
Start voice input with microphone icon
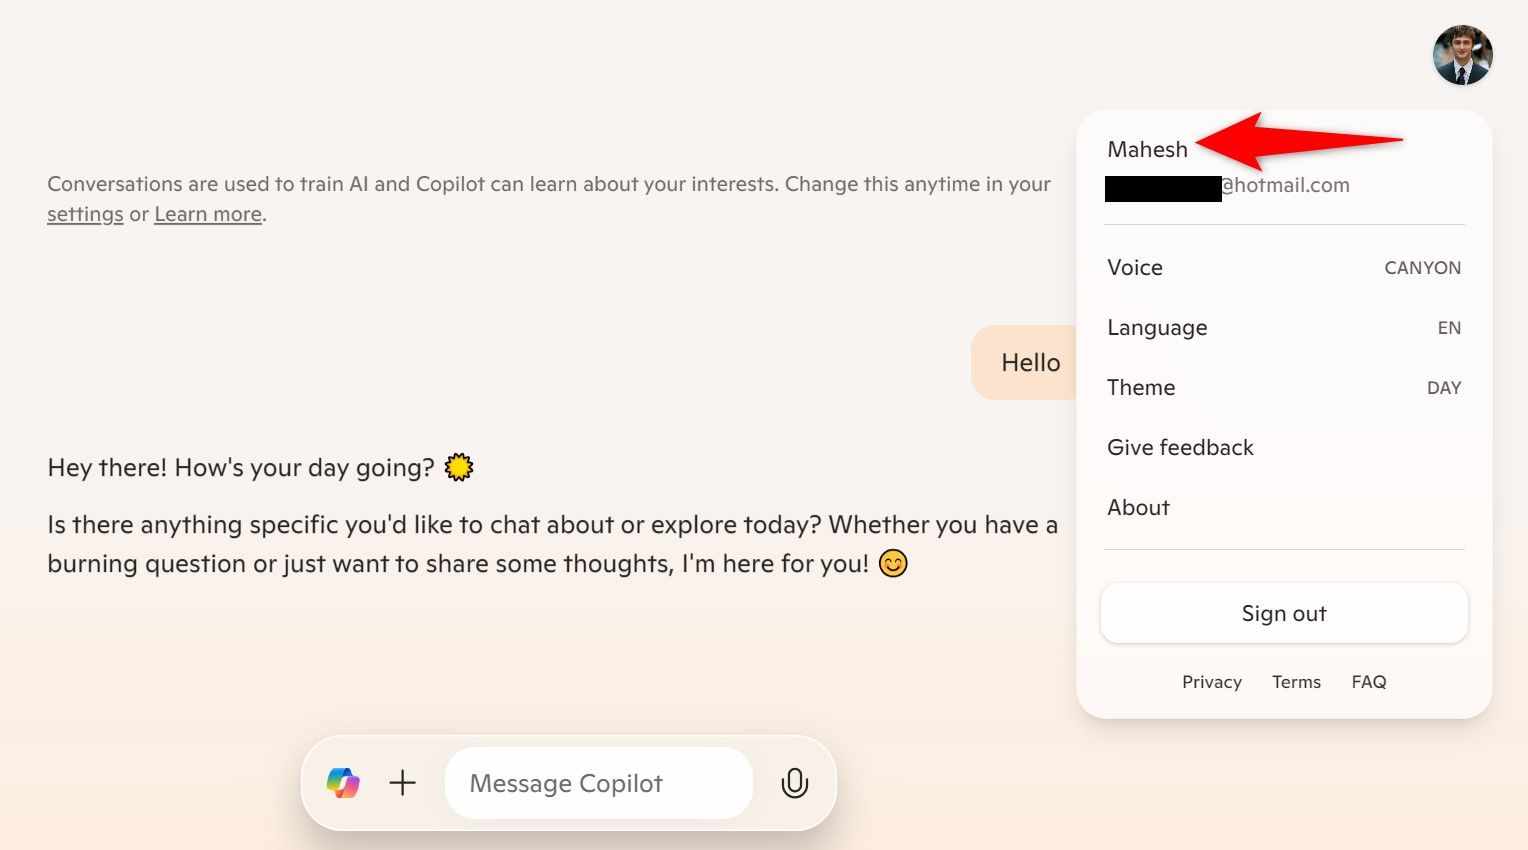(794, 783)
